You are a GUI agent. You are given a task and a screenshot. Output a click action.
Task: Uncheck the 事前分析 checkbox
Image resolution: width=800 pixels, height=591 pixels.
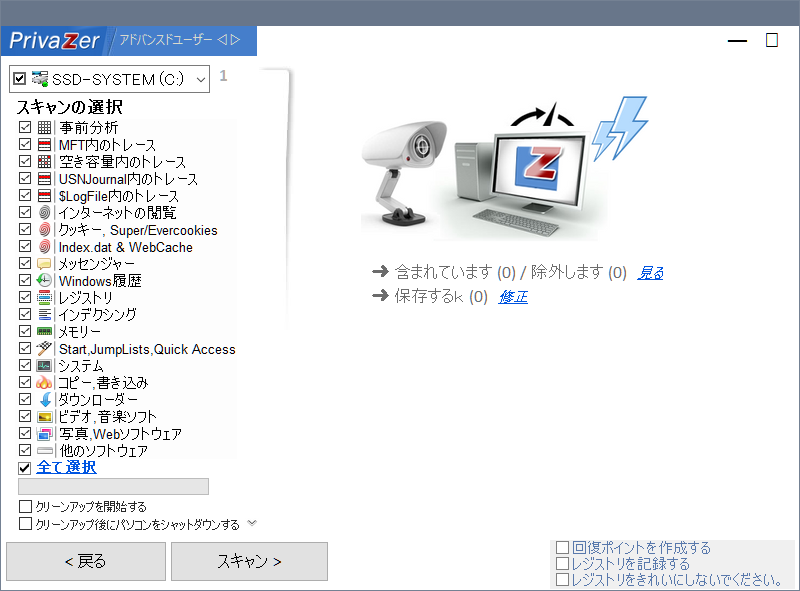[25, 127]
